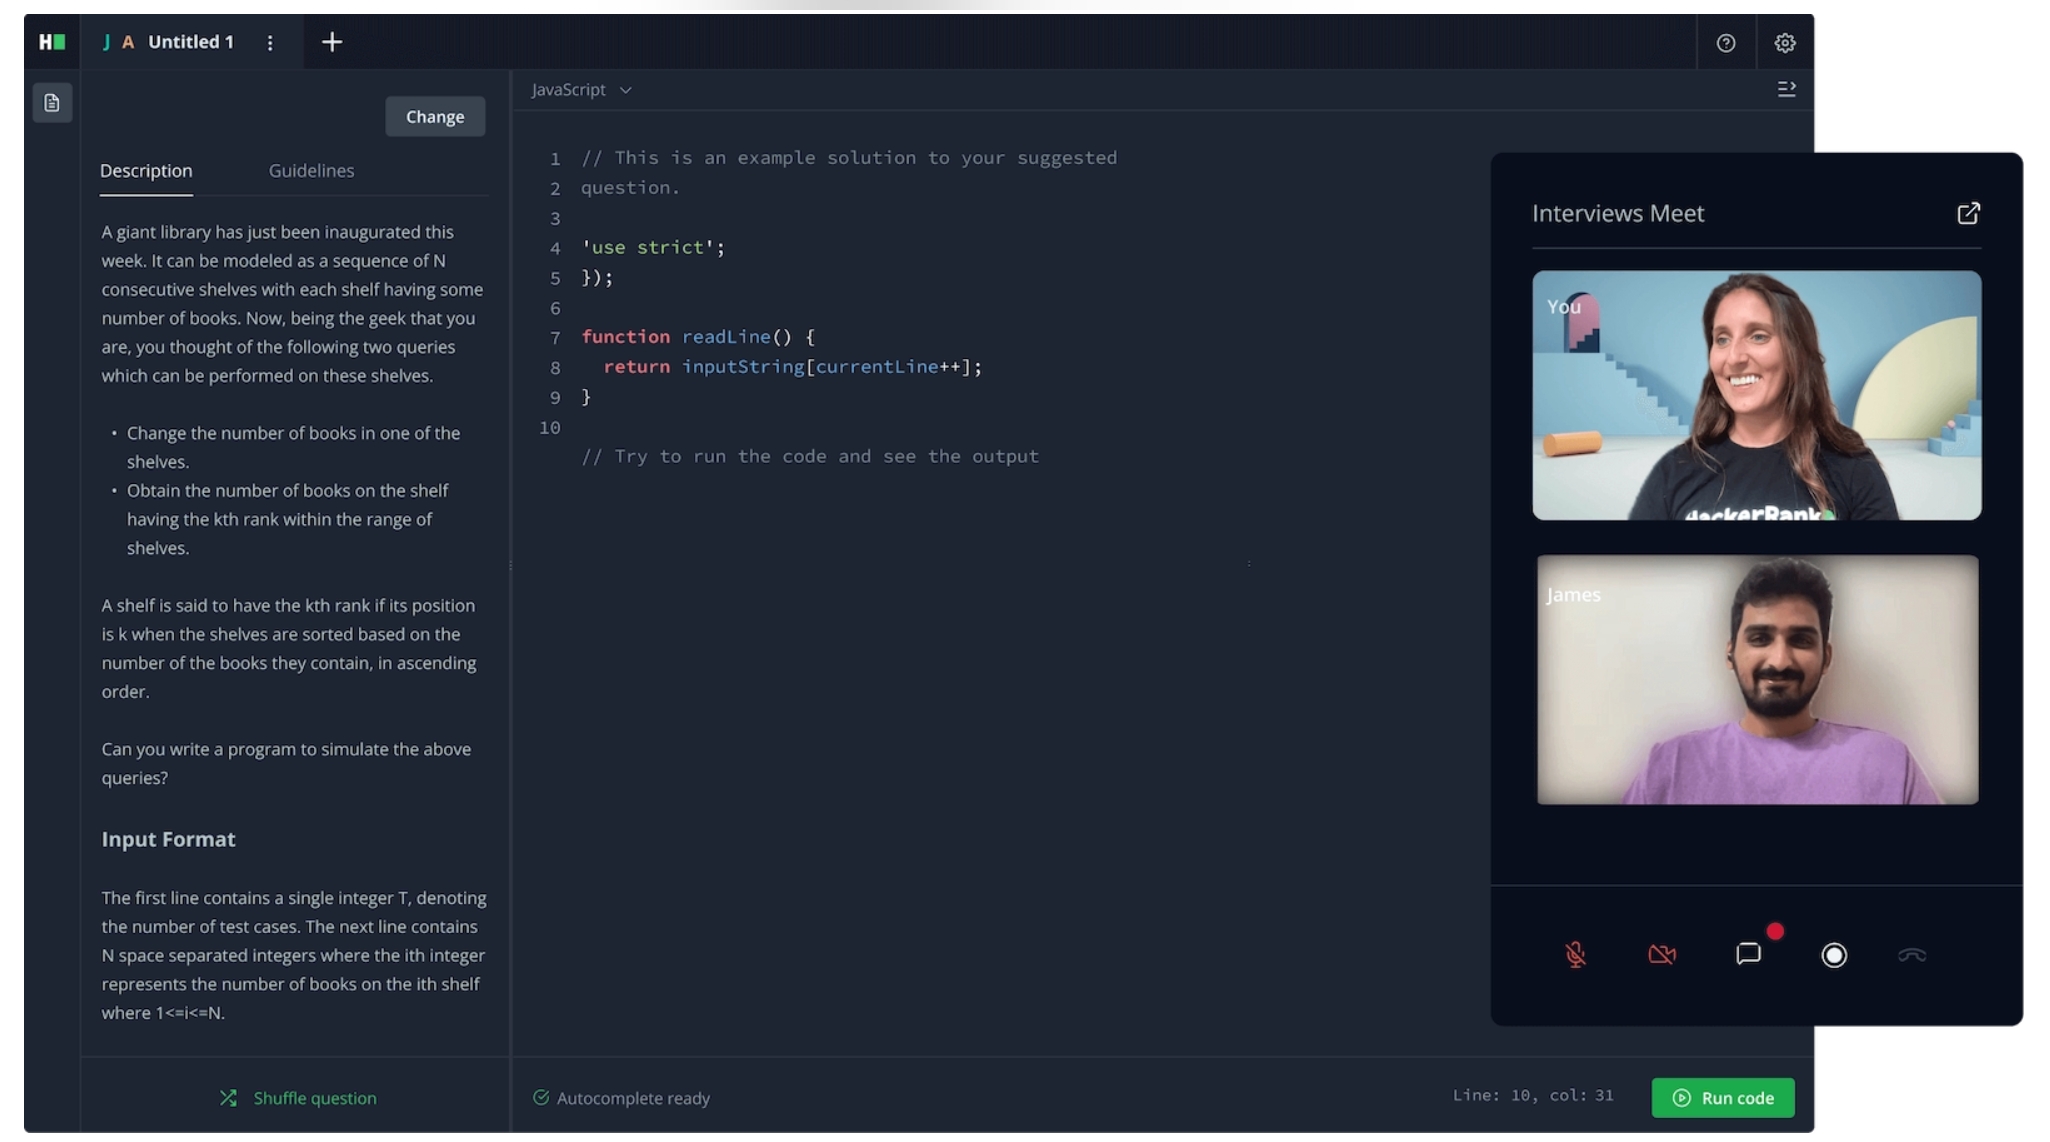This screenshot has height=1142, width=2050.
Task: Add a new tab with plus
Action: pyautogui.click(x=332, y=42)
